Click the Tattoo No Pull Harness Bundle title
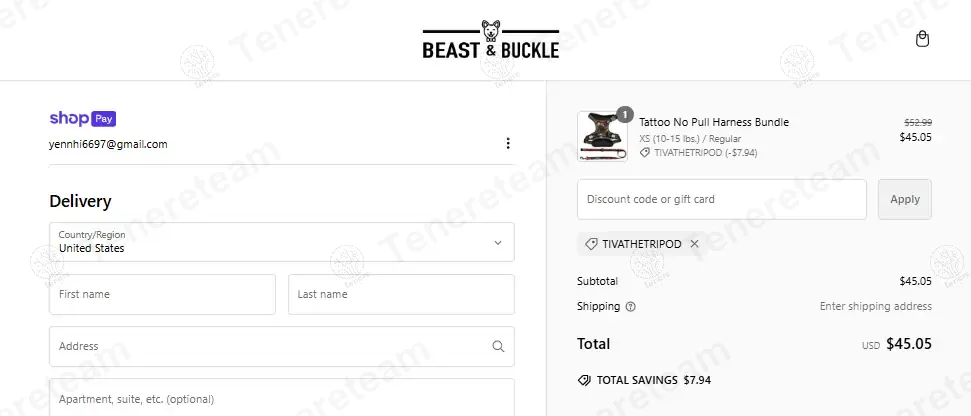The width and height of the screenshot is (971, 416). 714,122
